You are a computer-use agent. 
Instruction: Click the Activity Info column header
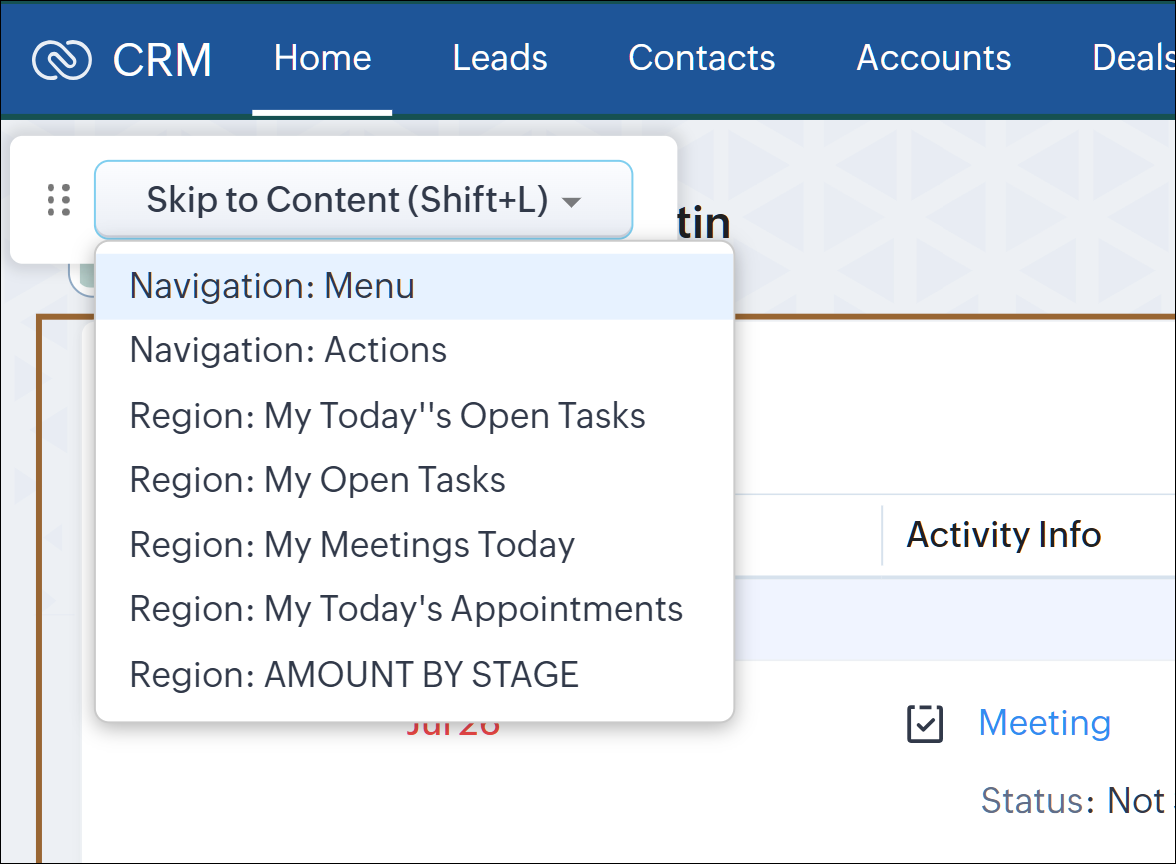(1003, 535)
